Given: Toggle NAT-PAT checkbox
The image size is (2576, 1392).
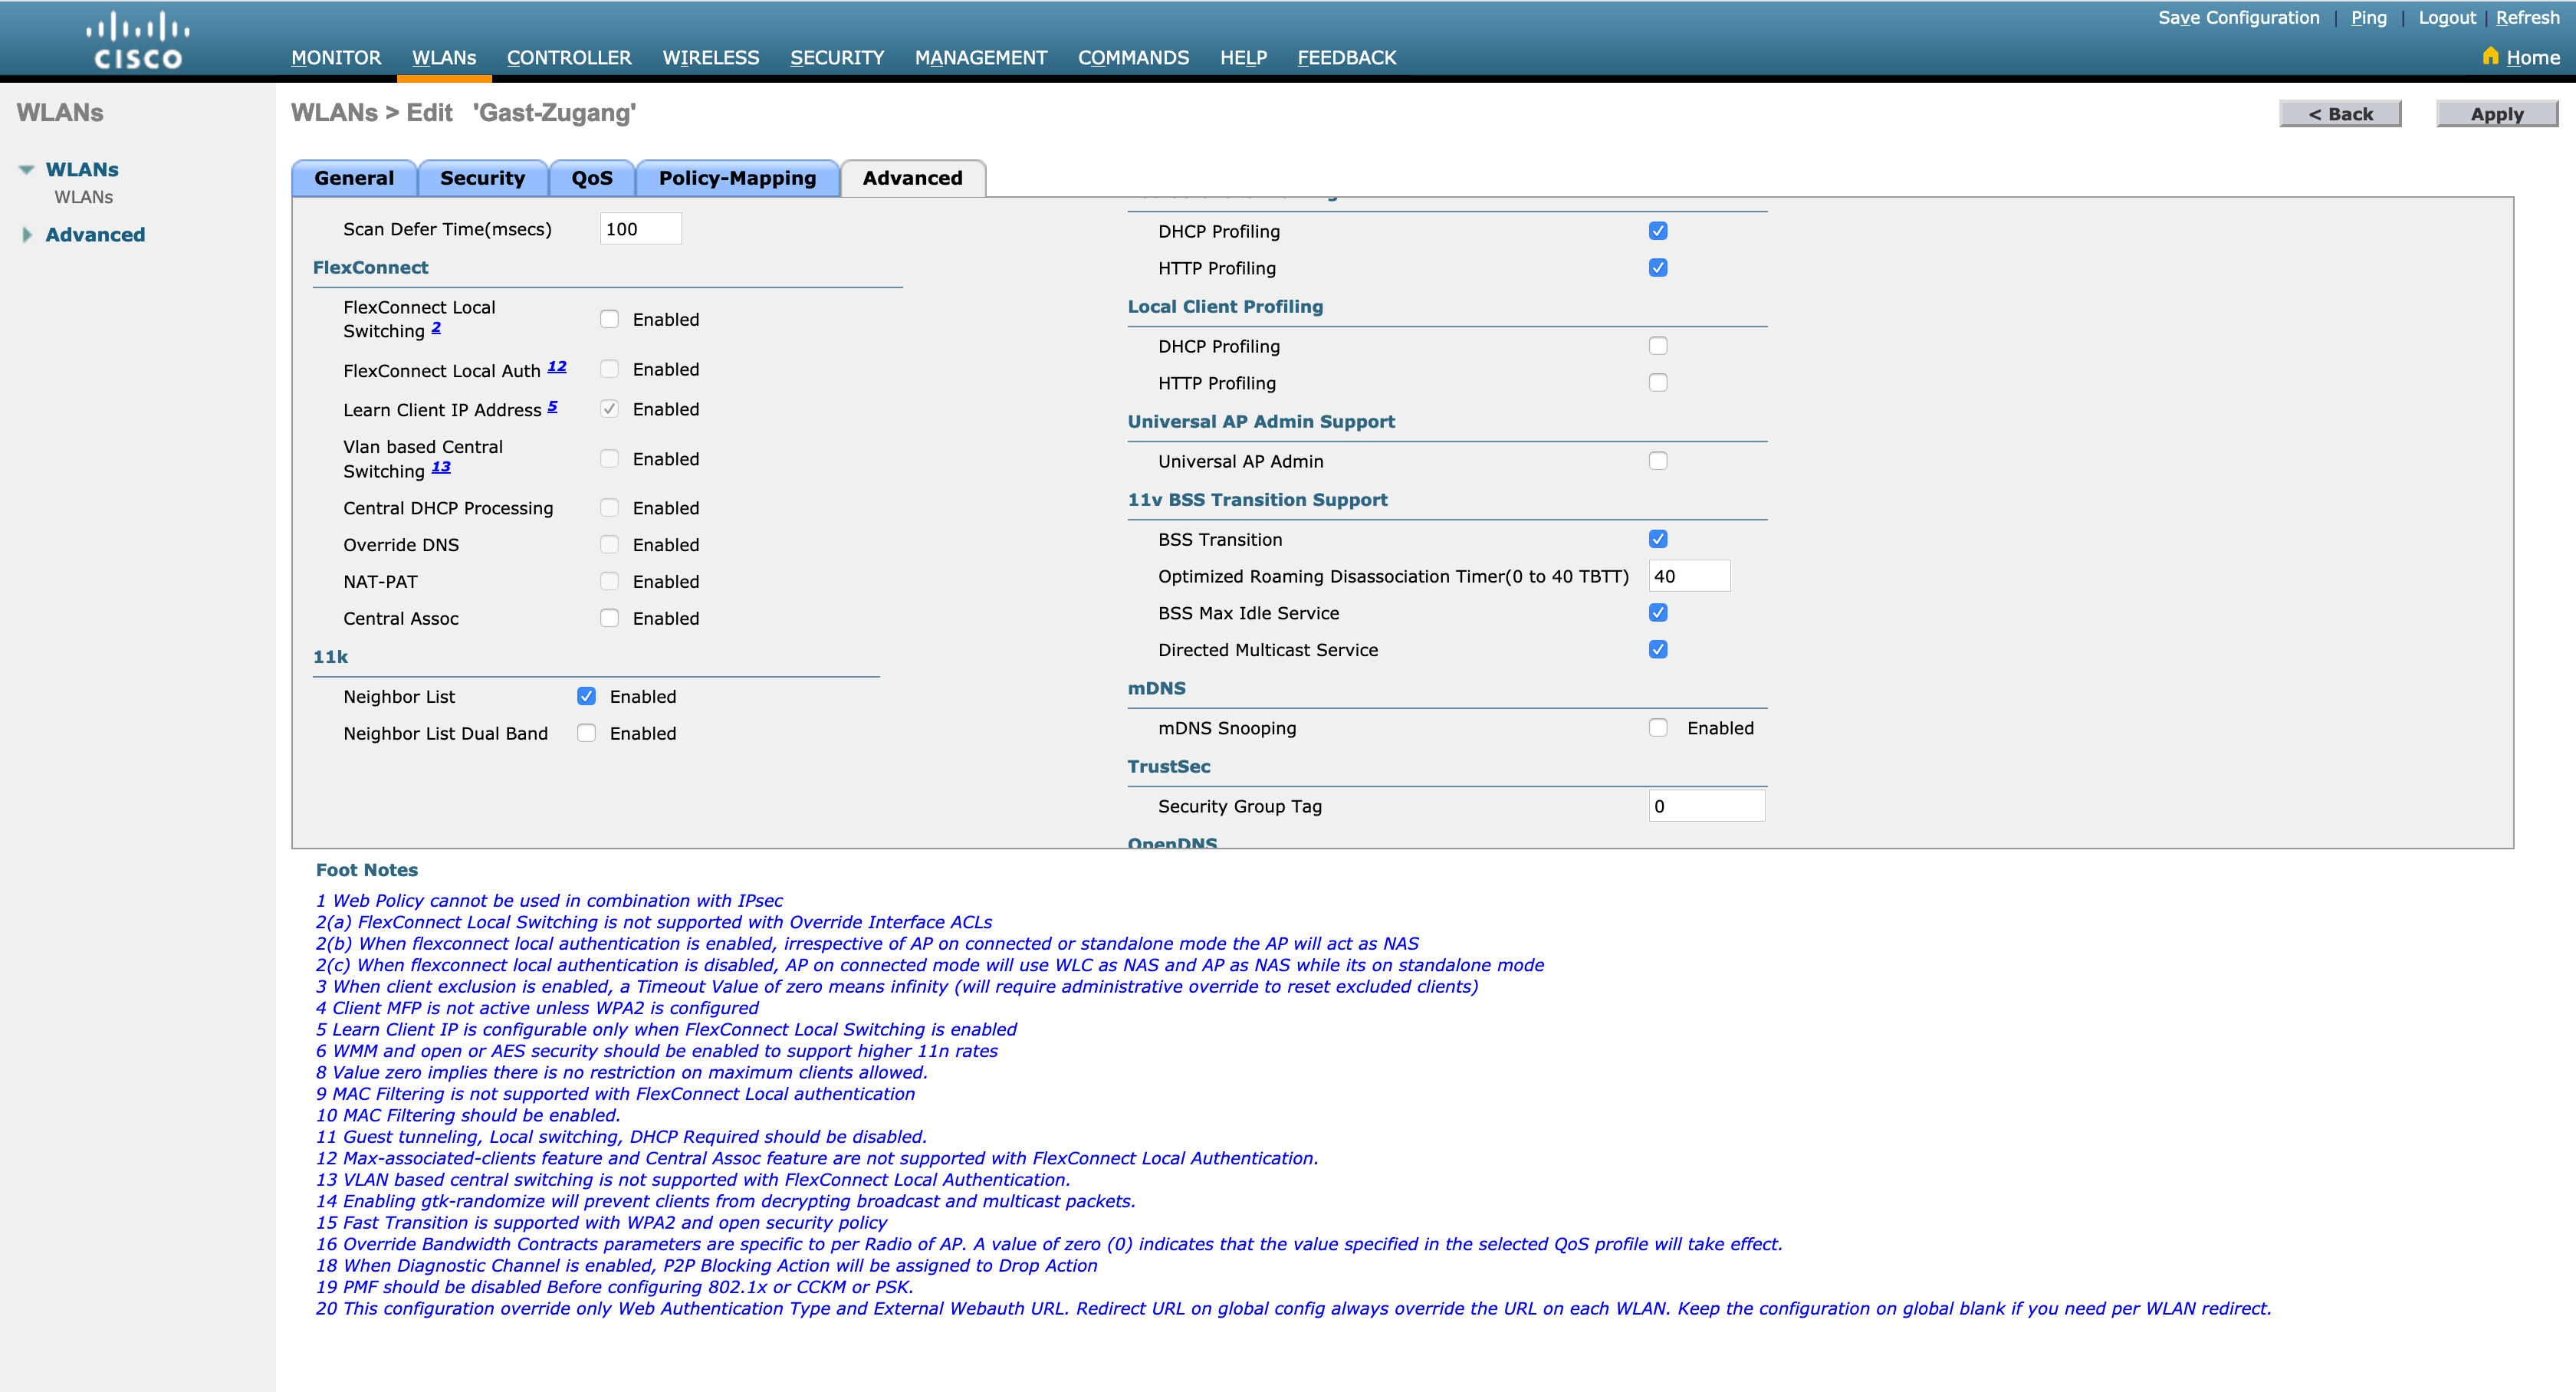Looking at the screenshot, I should point(609,582).
